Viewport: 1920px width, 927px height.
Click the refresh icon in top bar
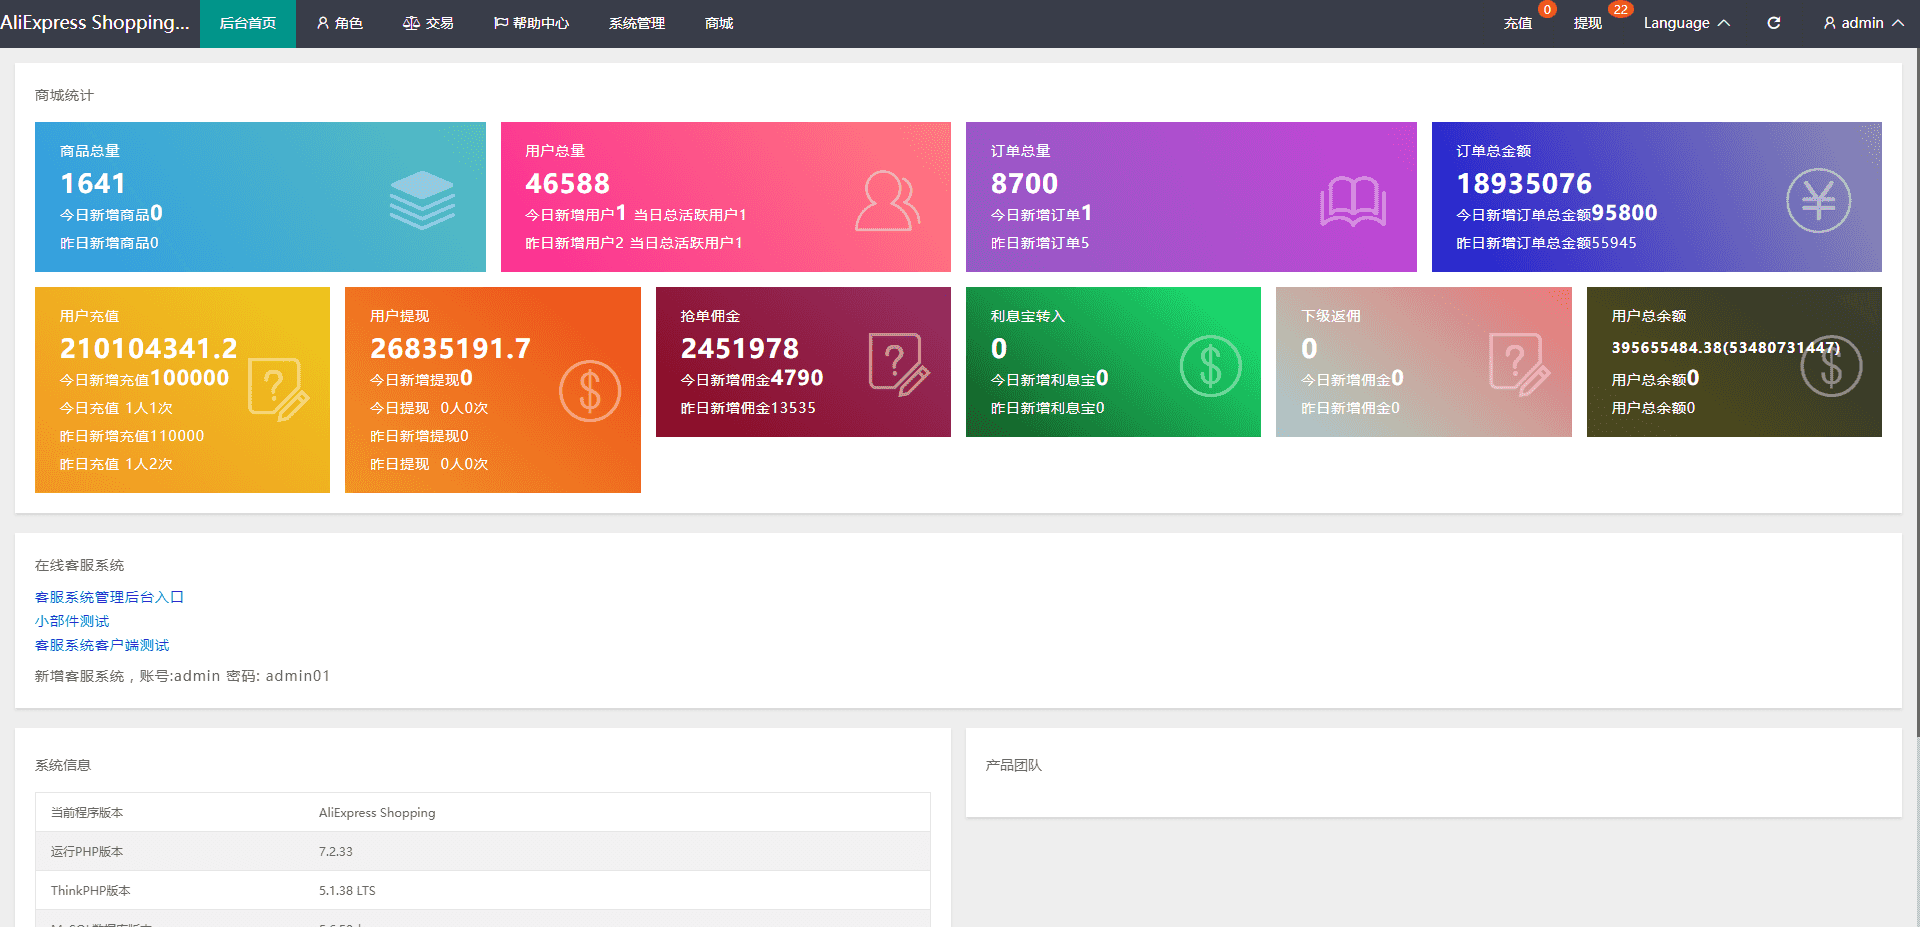pos(1773,23)
